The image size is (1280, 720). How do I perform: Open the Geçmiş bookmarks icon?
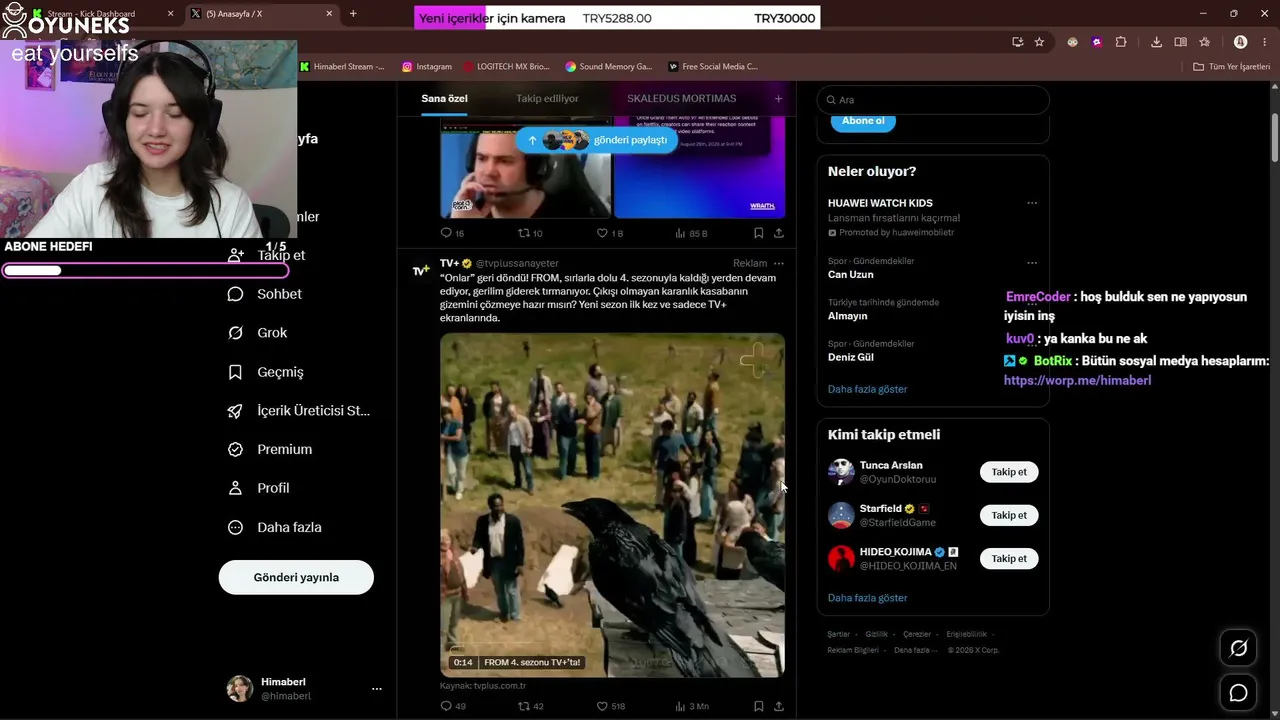tap(236, 372)
